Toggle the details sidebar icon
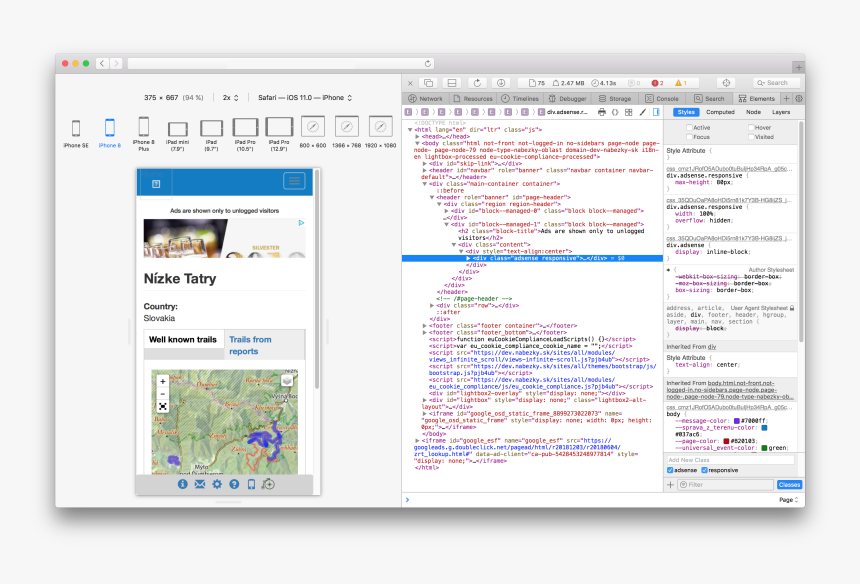The image size is (860, 584). click(656, 112)
